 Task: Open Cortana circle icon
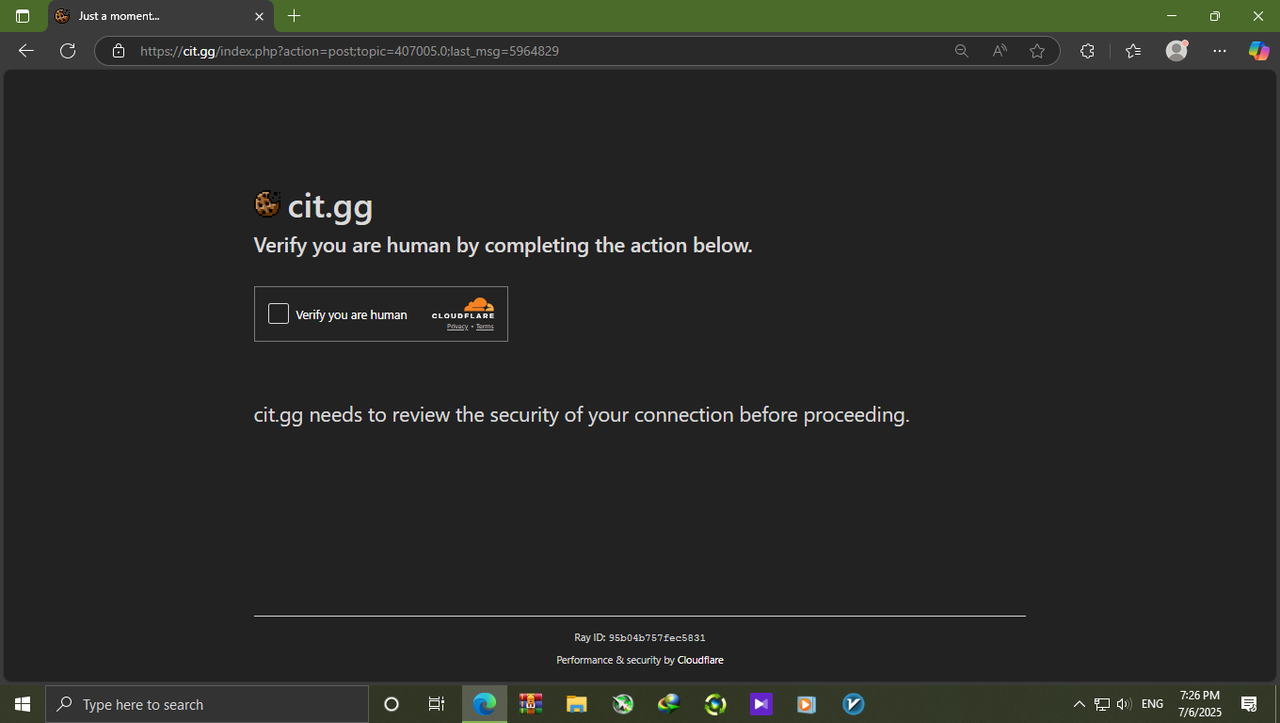pyautogui.click(x=391, y=704)
